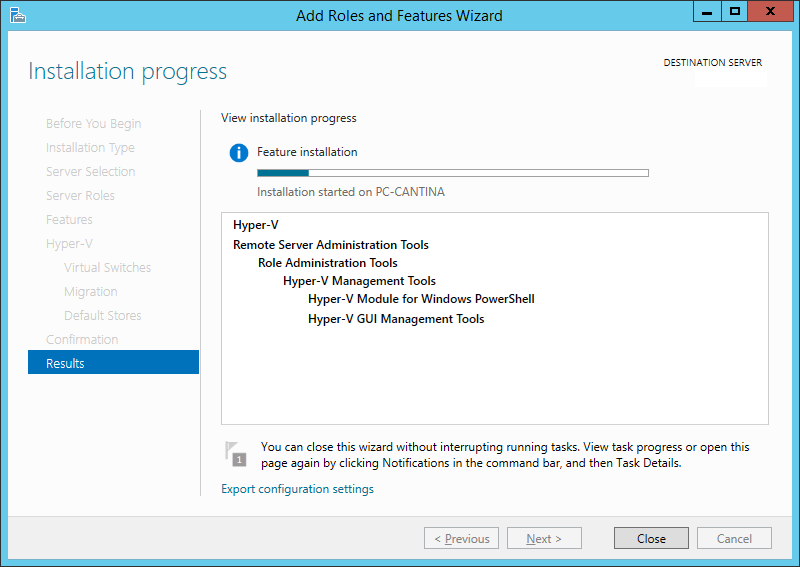
Task: Click Role Administration Tools entry
Action: 328,263
